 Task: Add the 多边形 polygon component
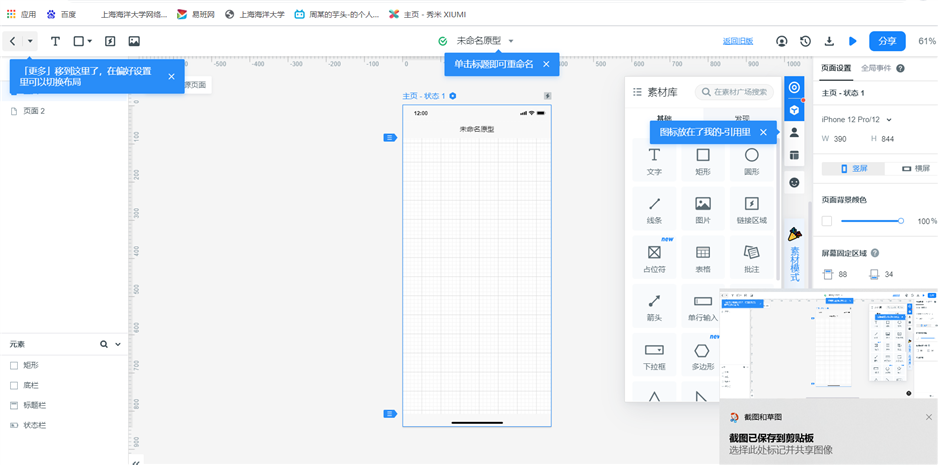tap(701, 354)
